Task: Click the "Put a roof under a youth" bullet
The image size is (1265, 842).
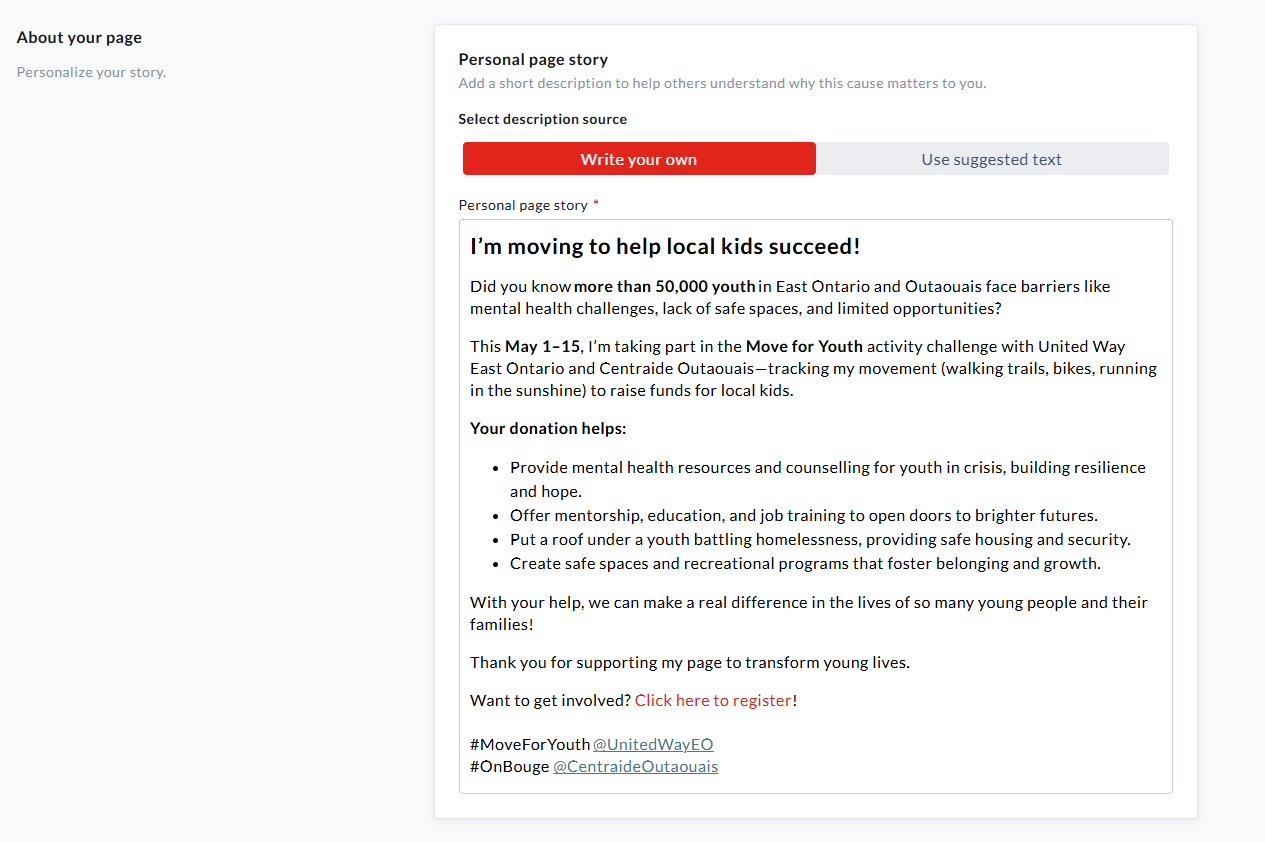Action: point(819,539)
